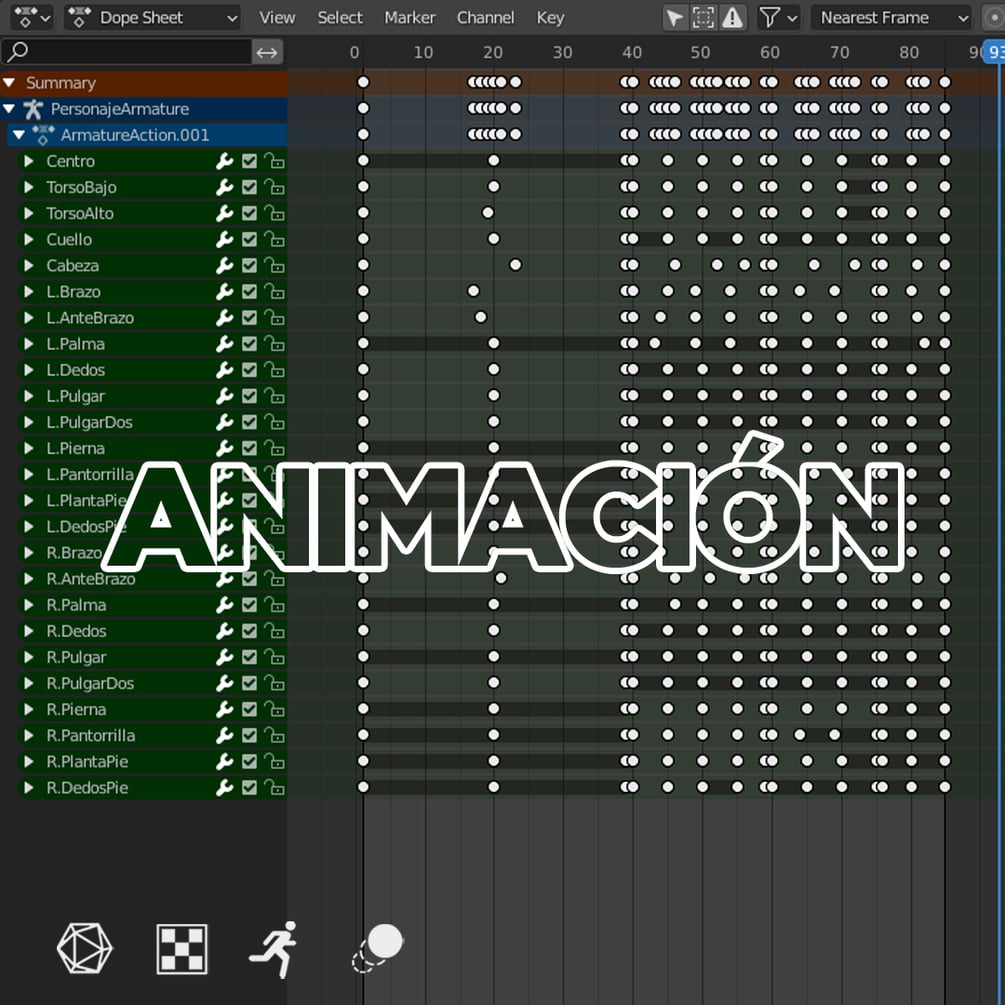Viewport: 1005px width, 1005px height.
Task: Toggle Only Show Errors warning icon
Action: (x=732, y=18)
